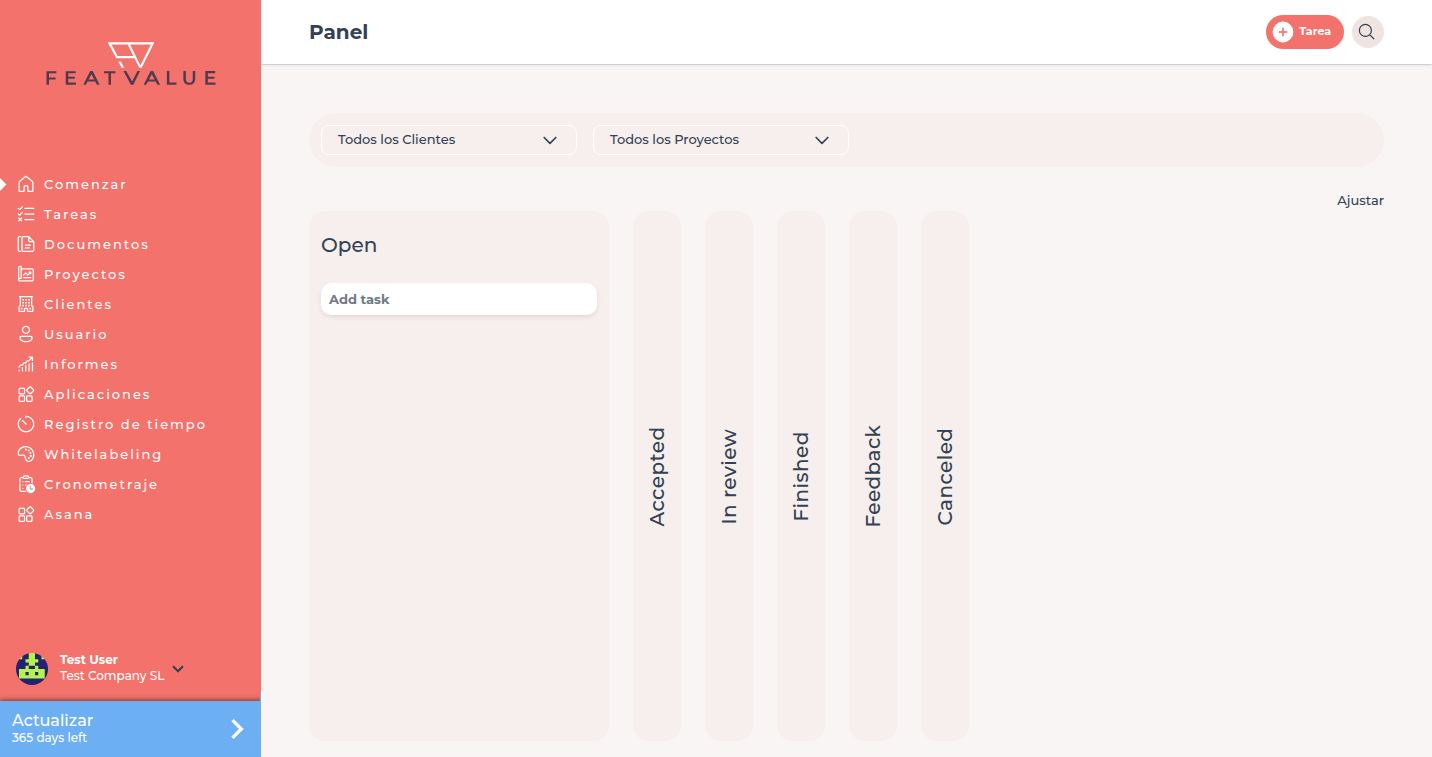The width and height of the screenshot is (1432, 757).
Task: Expand the Feedback column
Action: pos(873,476)
